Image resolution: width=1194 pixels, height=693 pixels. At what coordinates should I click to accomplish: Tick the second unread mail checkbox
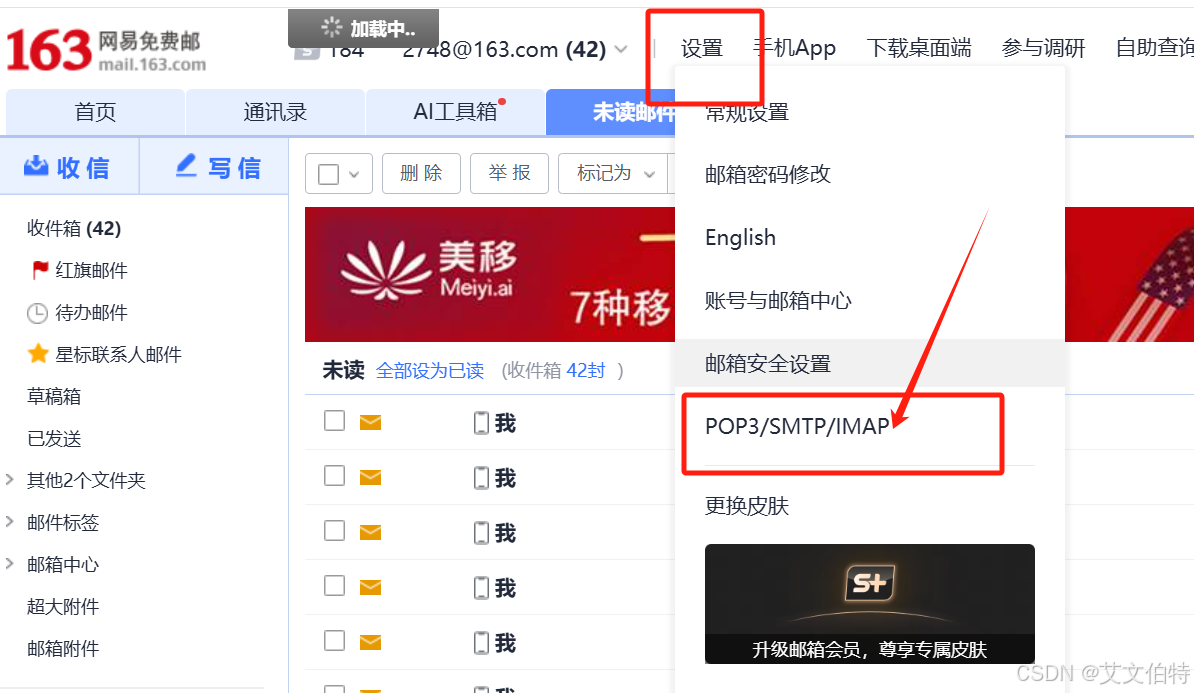(x=334, y=475)
